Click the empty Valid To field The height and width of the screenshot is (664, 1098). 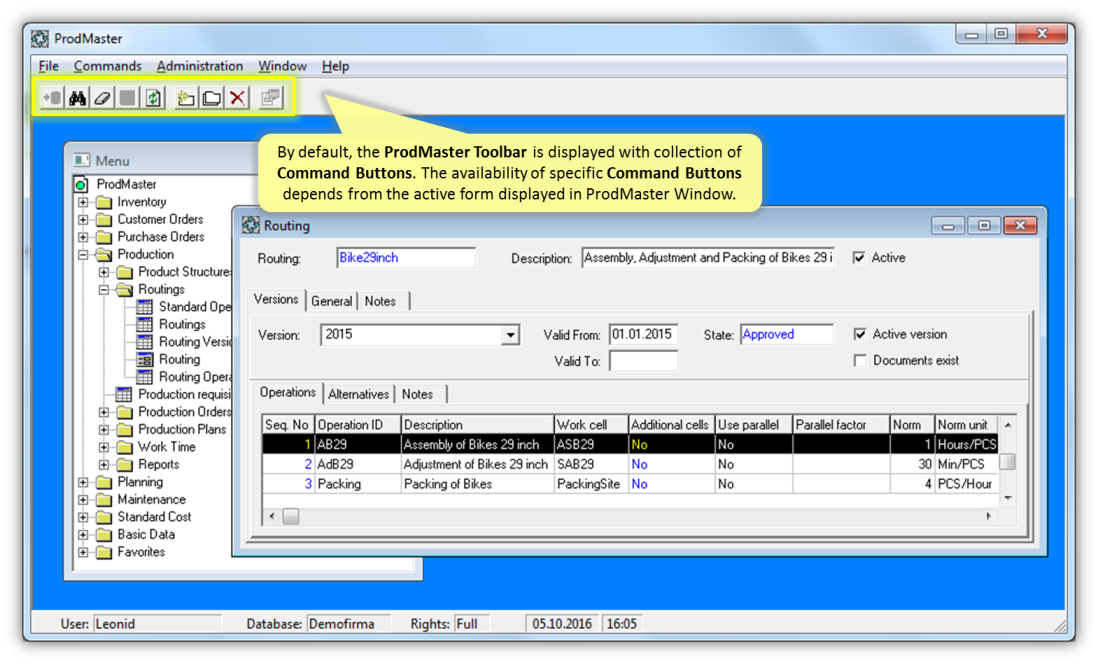(x=643, y=361)
